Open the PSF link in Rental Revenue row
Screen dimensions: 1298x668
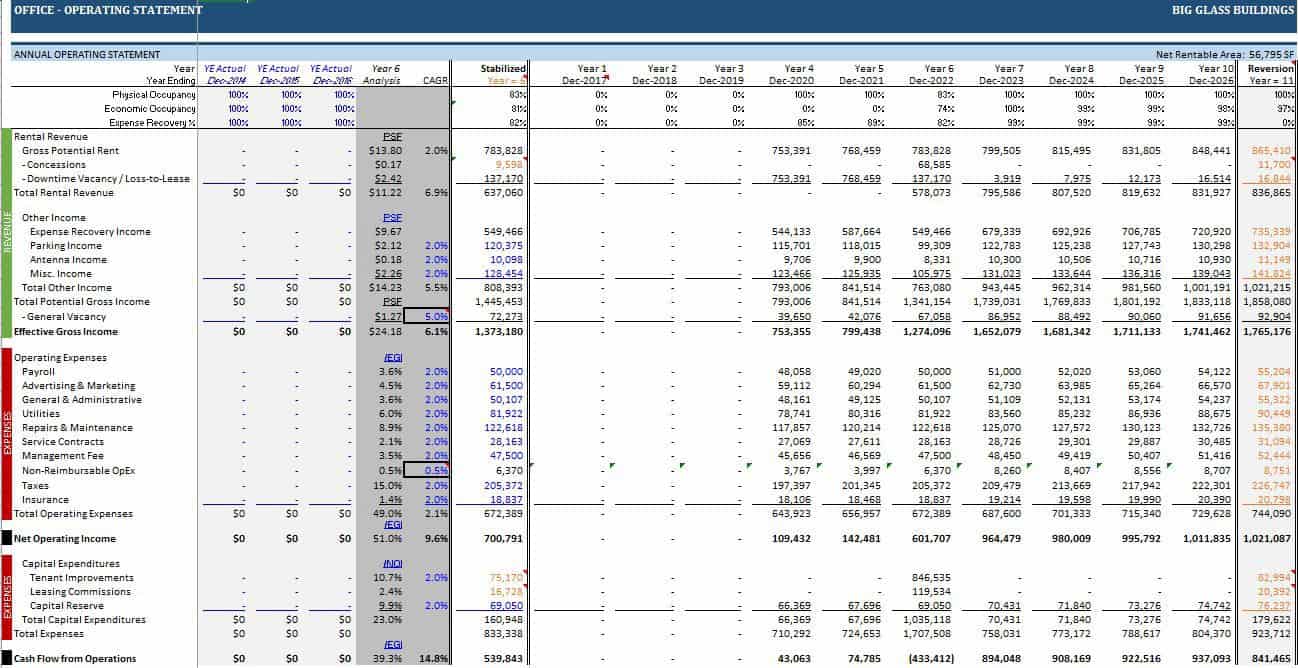tap(391, 137)
